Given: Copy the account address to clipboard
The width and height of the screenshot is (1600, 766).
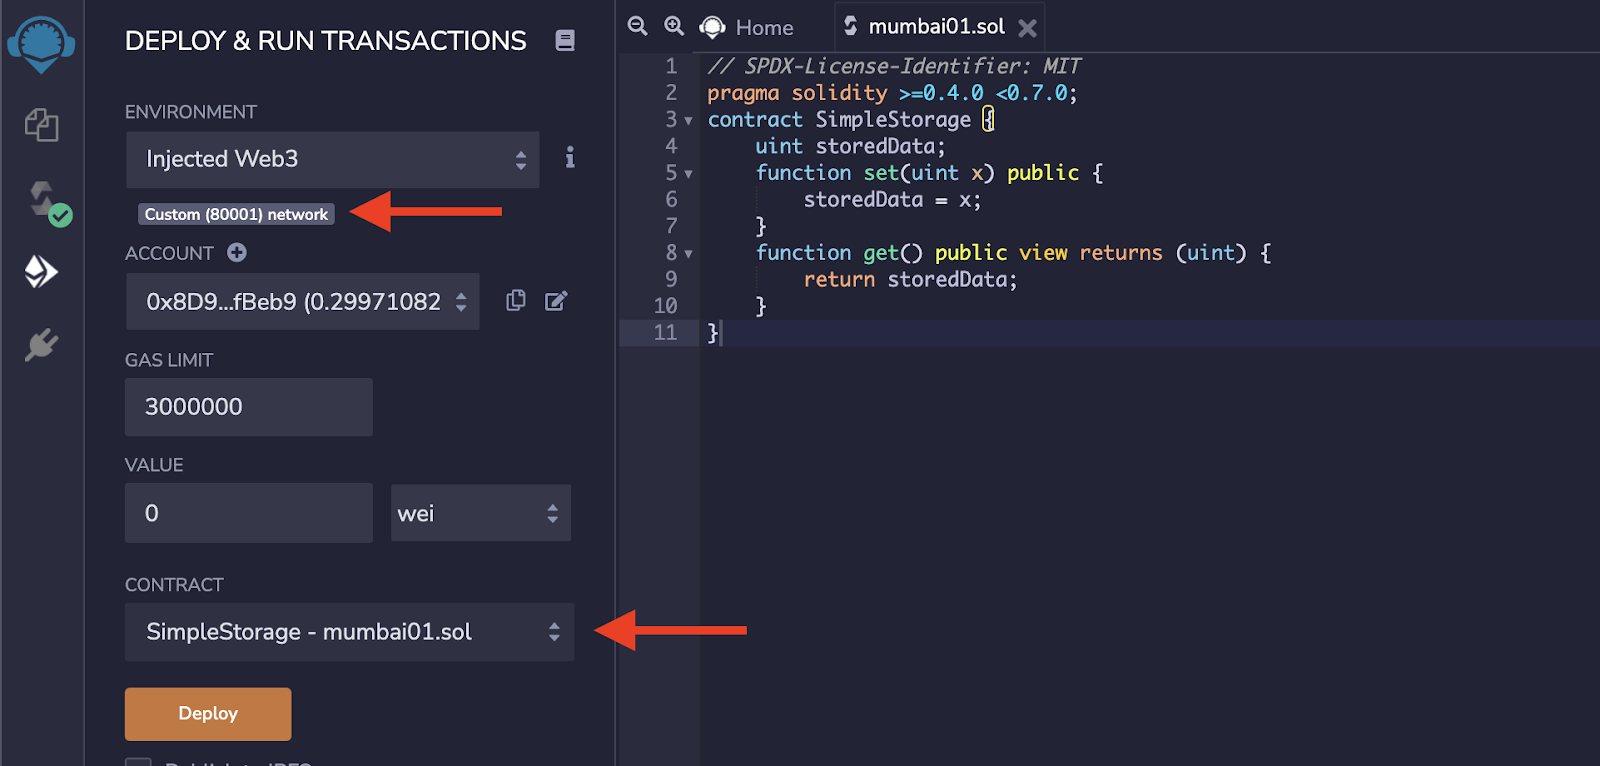Looking at the screenshot, I should point(516,301).
